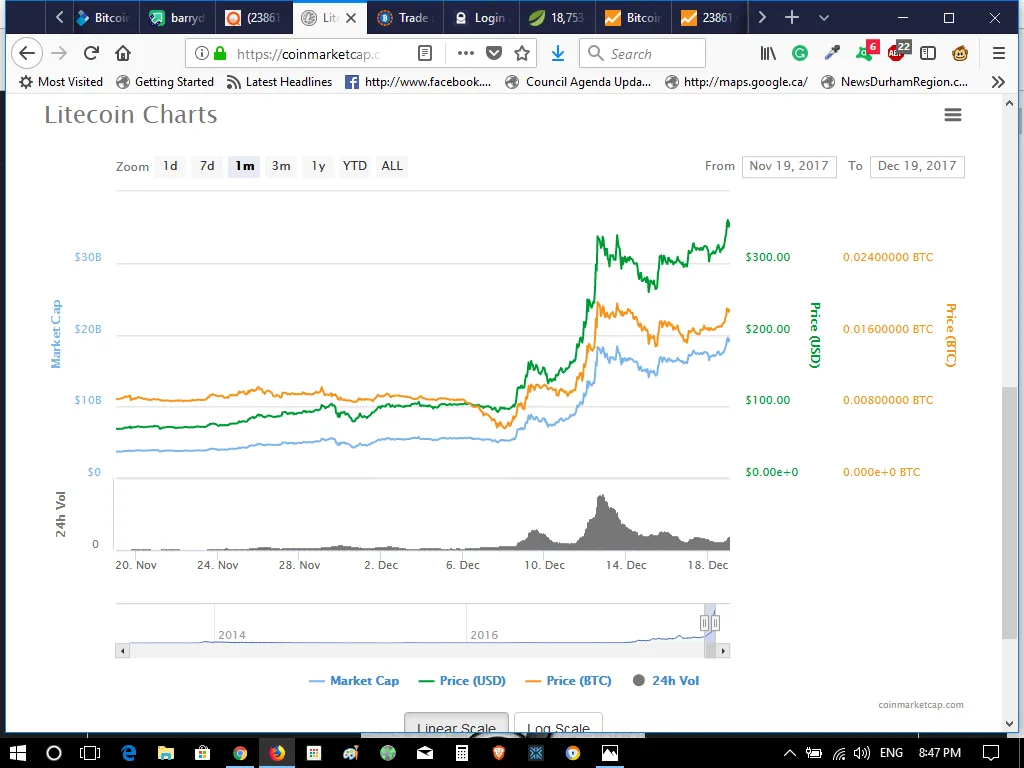Screen dimensions: 1024x768
Task: Open the Greasemonkey monkey extension icon
Action: 960,54
